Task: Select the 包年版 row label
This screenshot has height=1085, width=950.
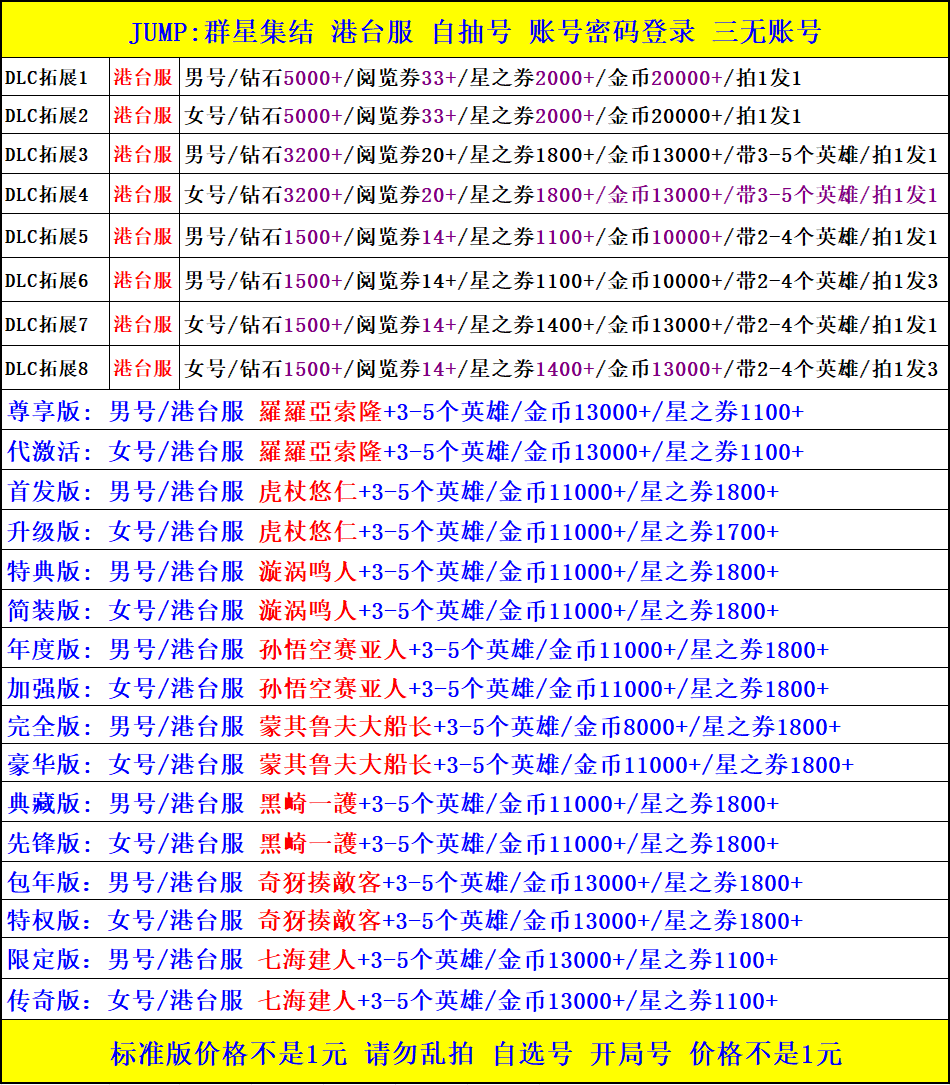Action: click(50, 883)
